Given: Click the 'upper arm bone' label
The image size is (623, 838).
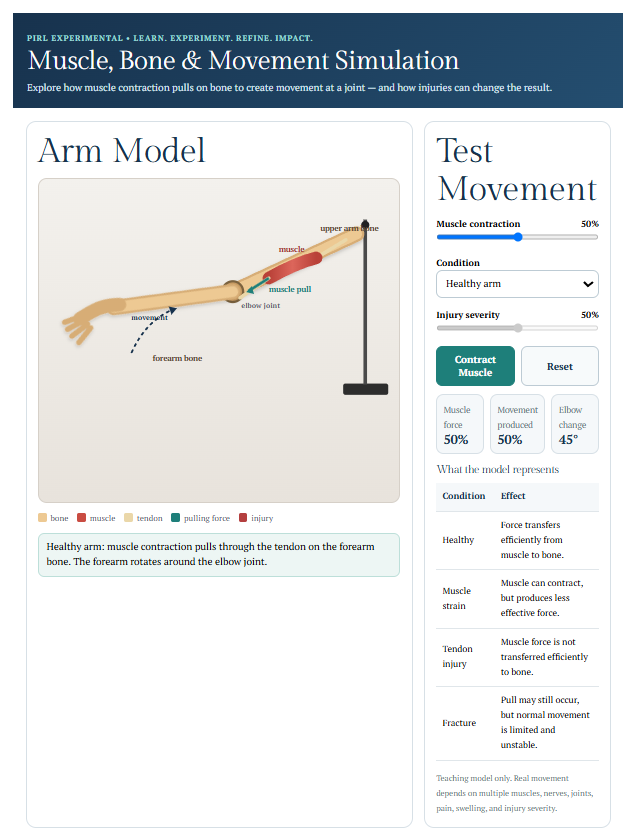Looking at the screenshot, I should click(349, 228).
